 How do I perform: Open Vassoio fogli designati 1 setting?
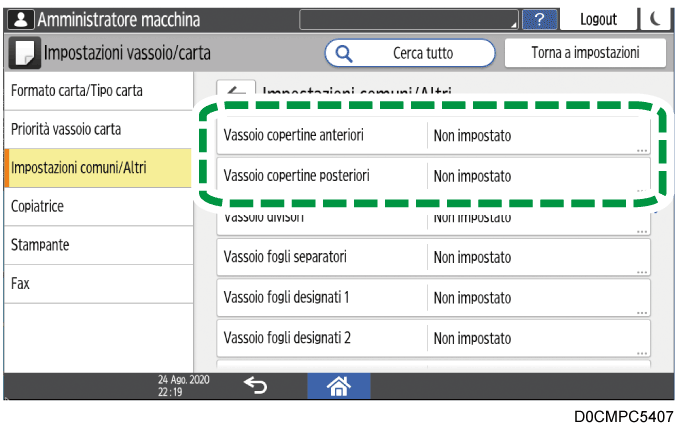pos(433,297)
